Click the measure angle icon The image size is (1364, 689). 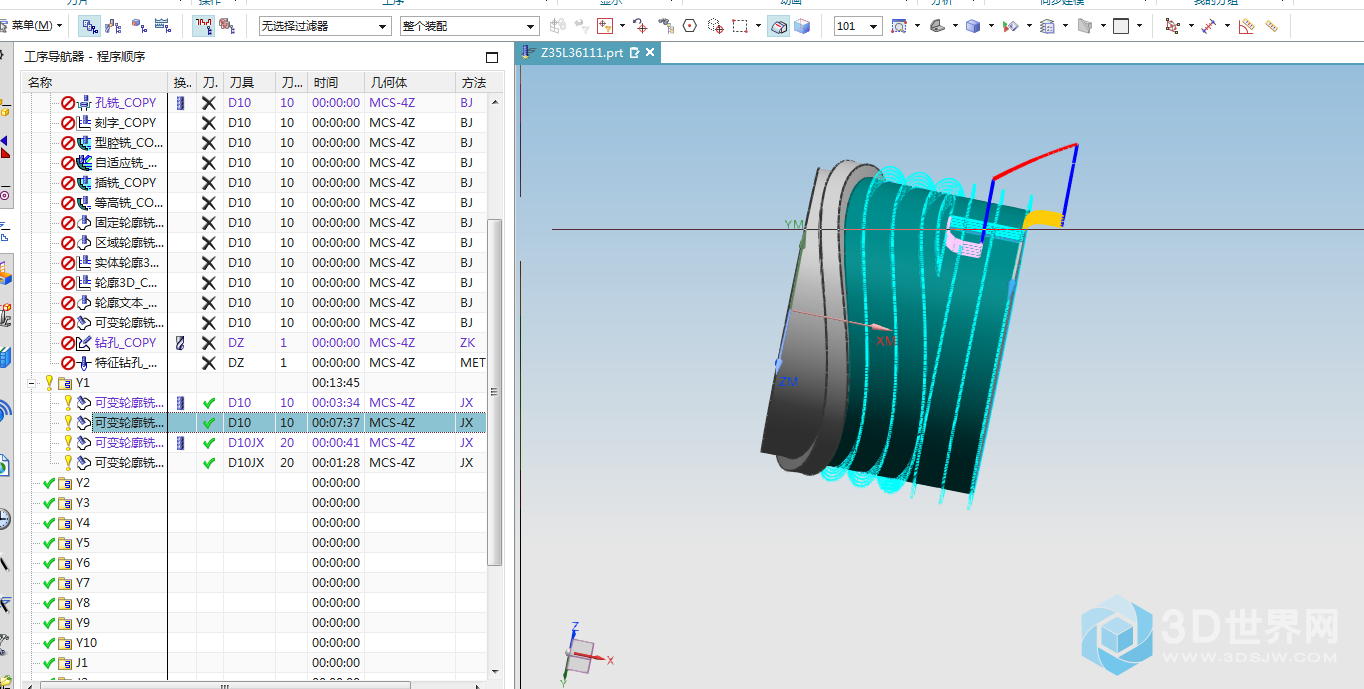point(1246,26)
